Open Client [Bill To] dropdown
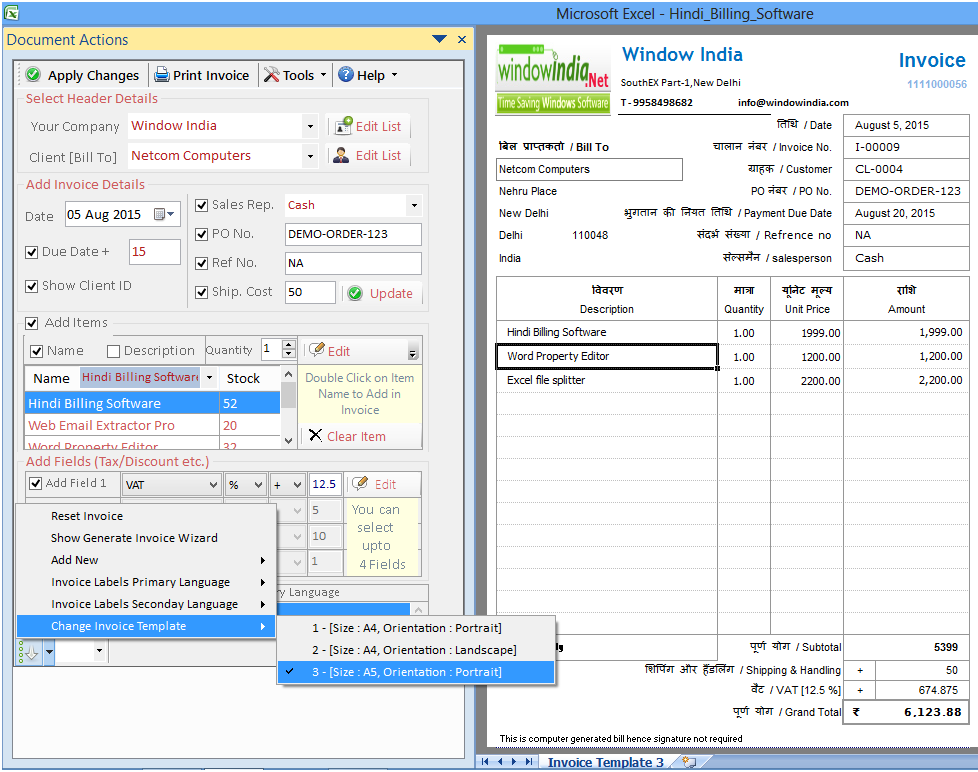 click(x=310, y=156)
